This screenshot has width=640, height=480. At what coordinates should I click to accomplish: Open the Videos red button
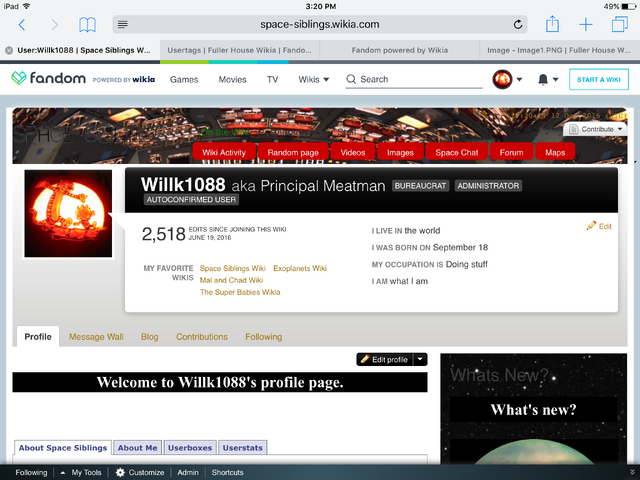click(x=353, y=152)
